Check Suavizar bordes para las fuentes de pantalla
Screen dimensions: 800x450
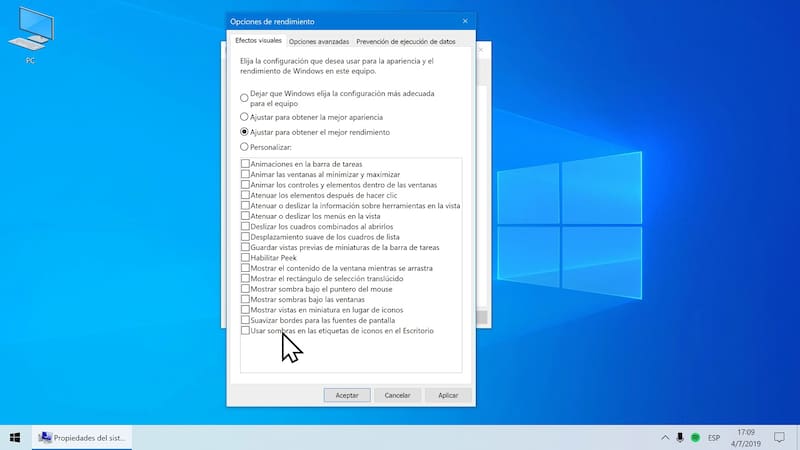(245, 320)
